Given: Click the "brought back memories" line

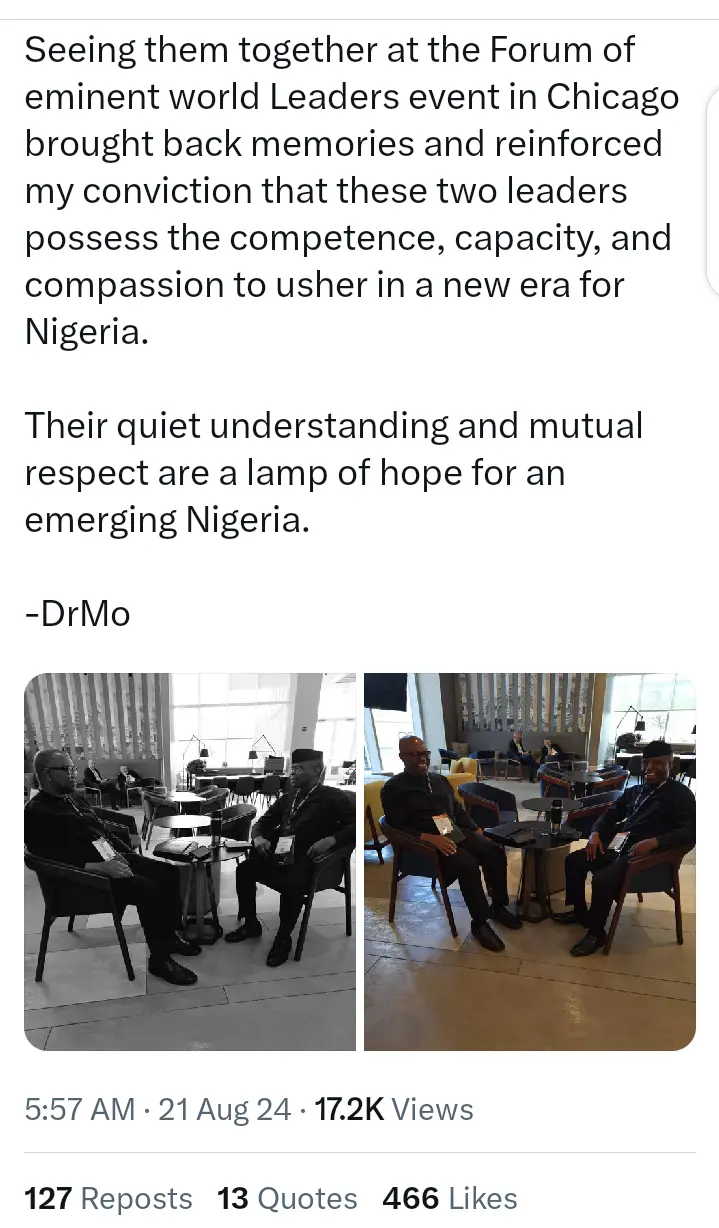Looking at the screenshot, I should click(343, 144).
